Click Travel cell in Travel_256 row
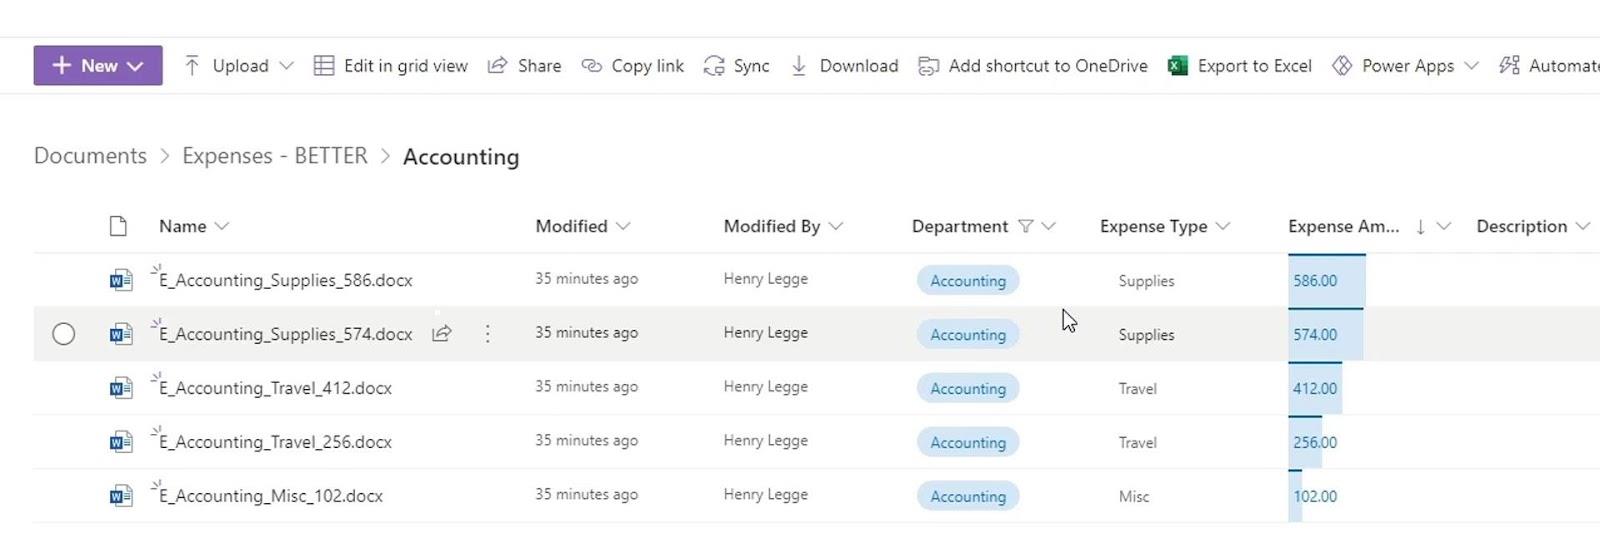 1137,443
